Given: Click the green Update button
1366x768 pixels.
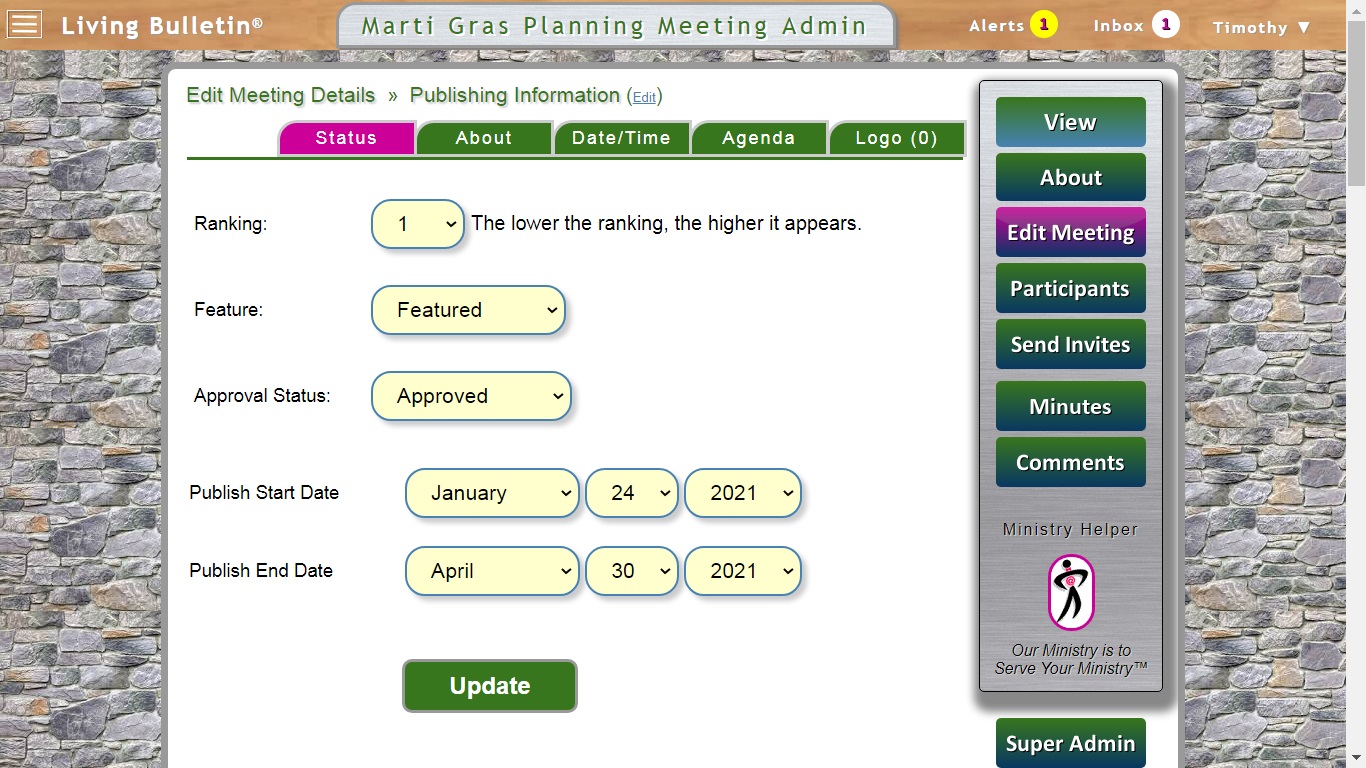Looking at the screenshot, I should tap(490, 686).
